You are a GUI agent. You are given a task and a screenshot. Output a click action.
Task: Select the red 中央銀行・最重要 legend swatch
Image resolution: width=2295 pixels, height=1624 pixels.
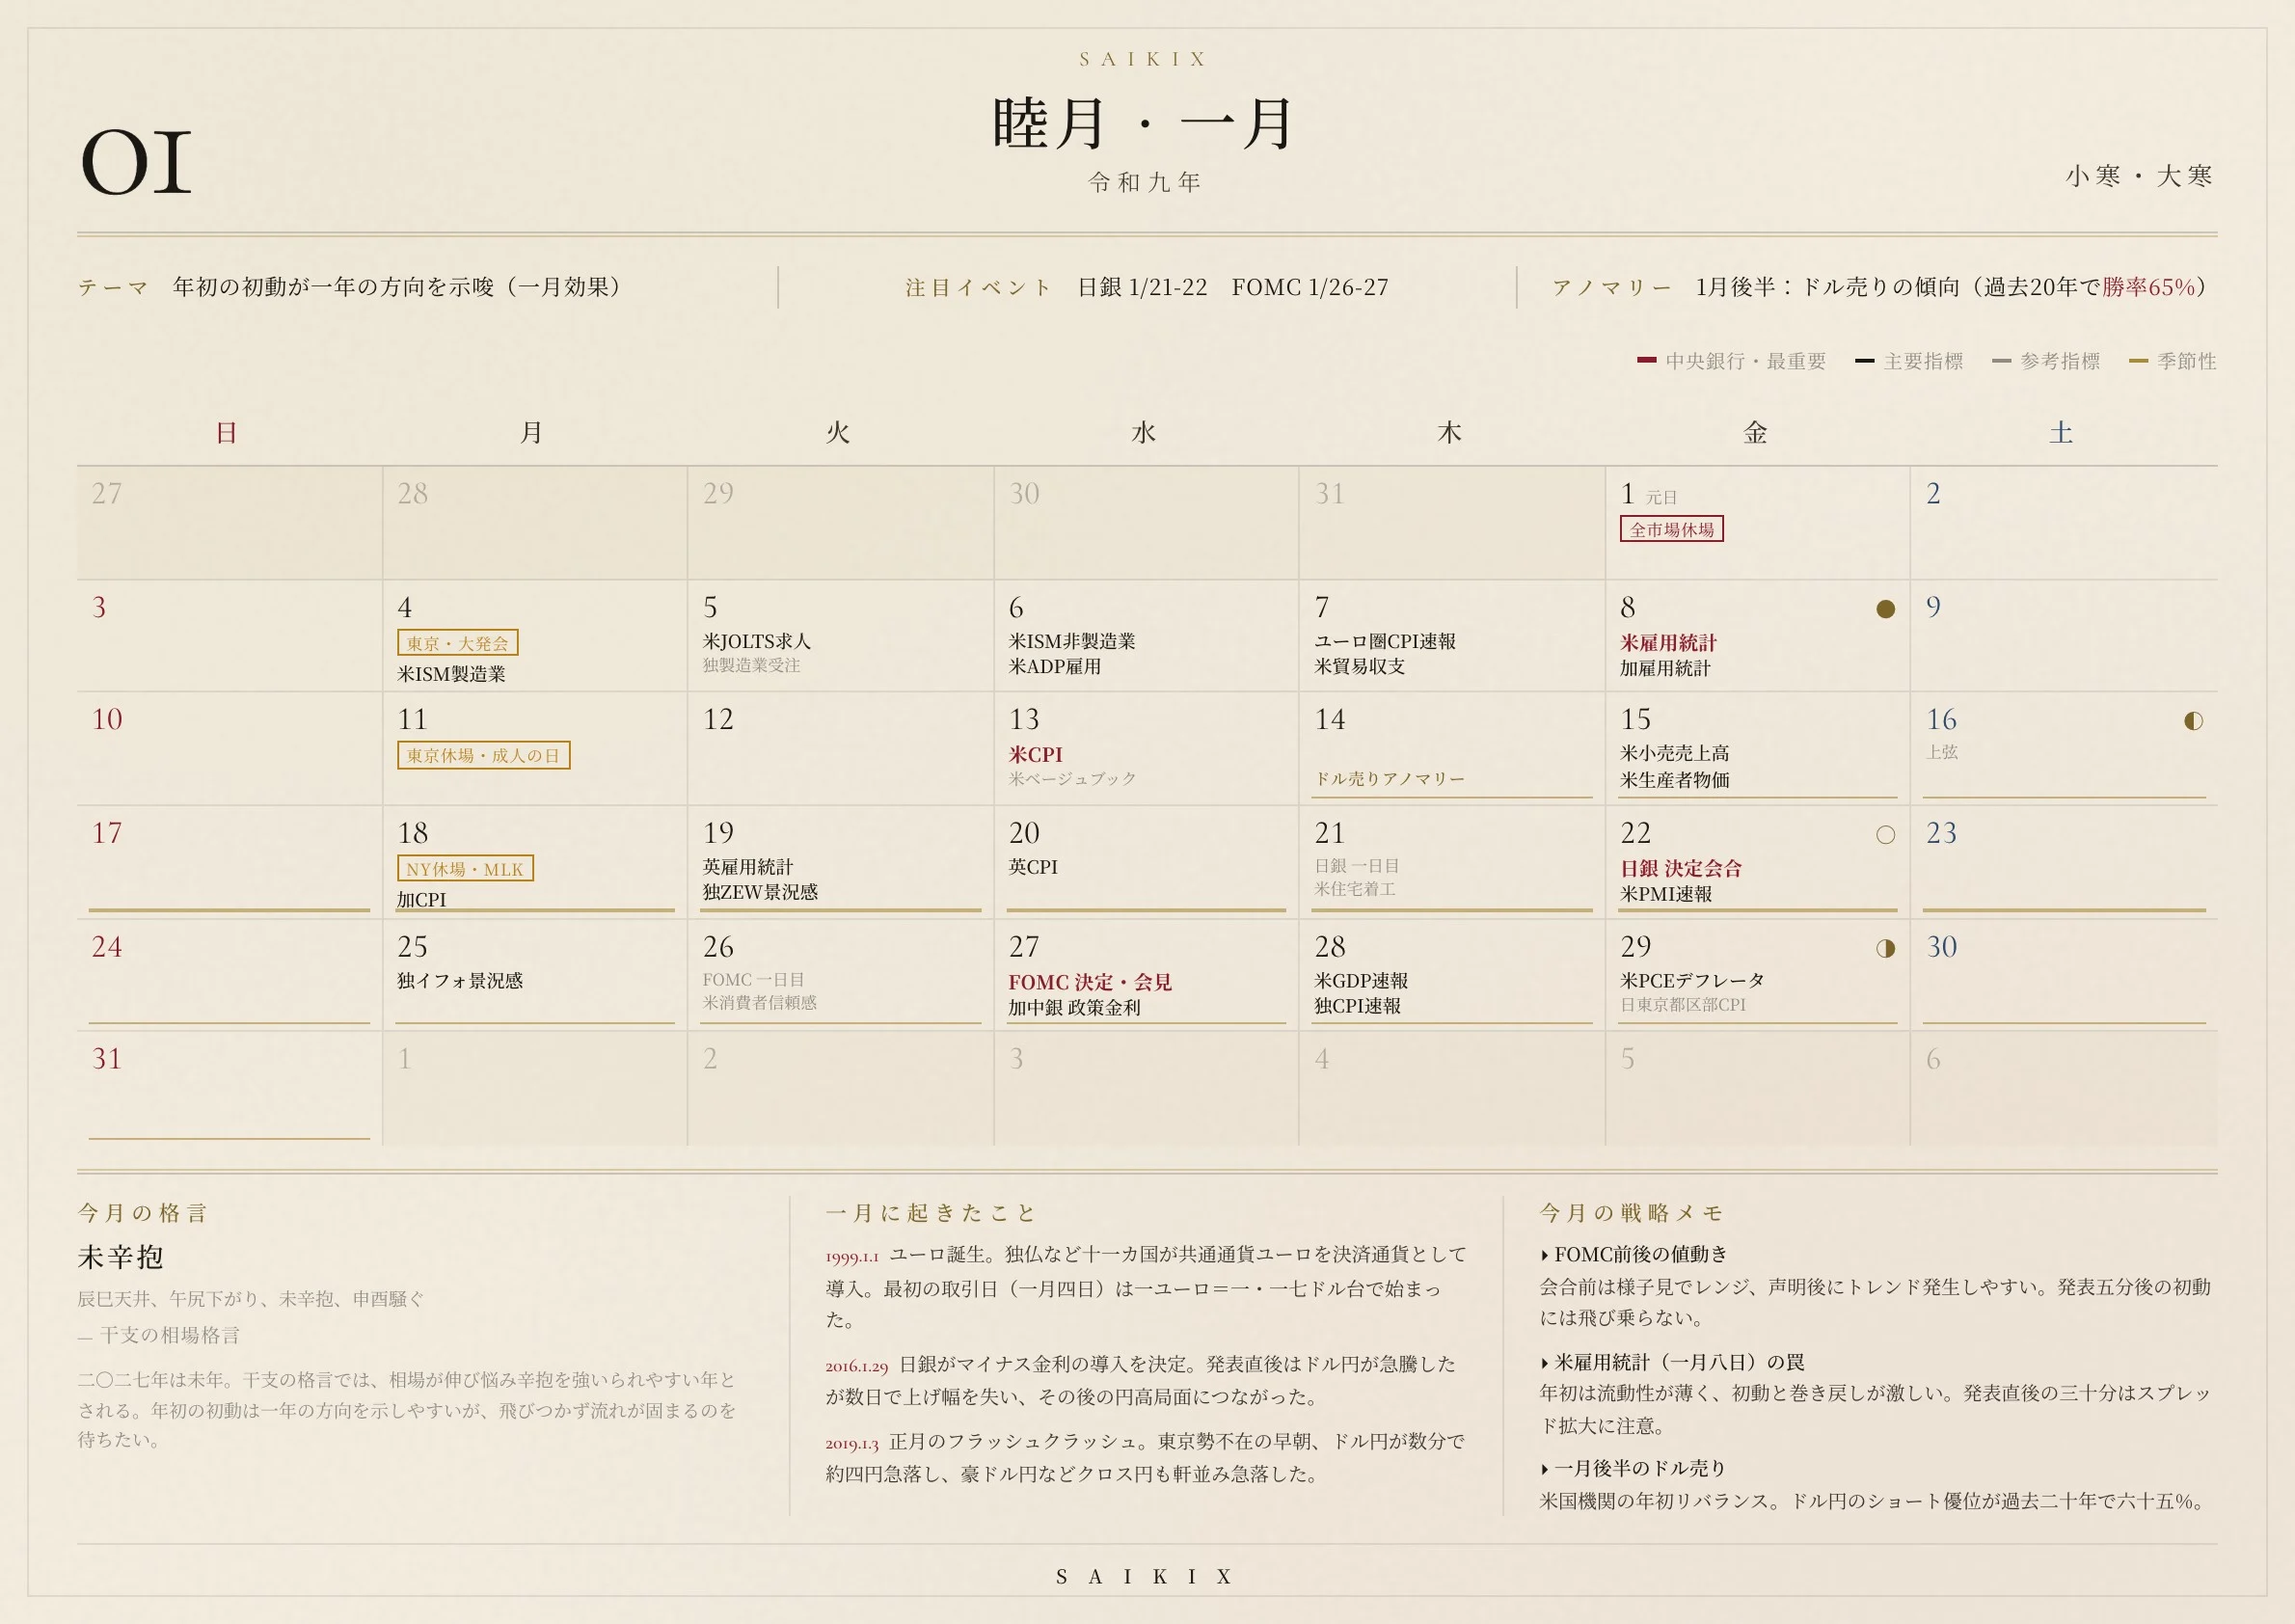(1646, 360)
